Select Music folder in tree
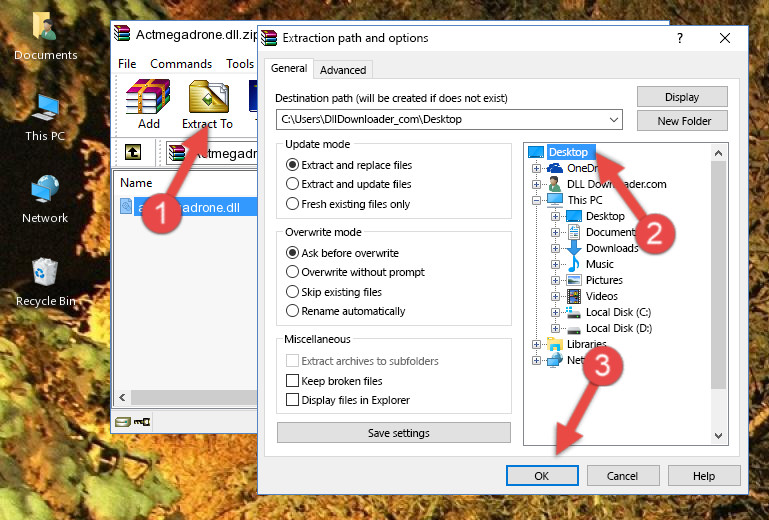This screenshot has height=520, width=769. point(599,264)
